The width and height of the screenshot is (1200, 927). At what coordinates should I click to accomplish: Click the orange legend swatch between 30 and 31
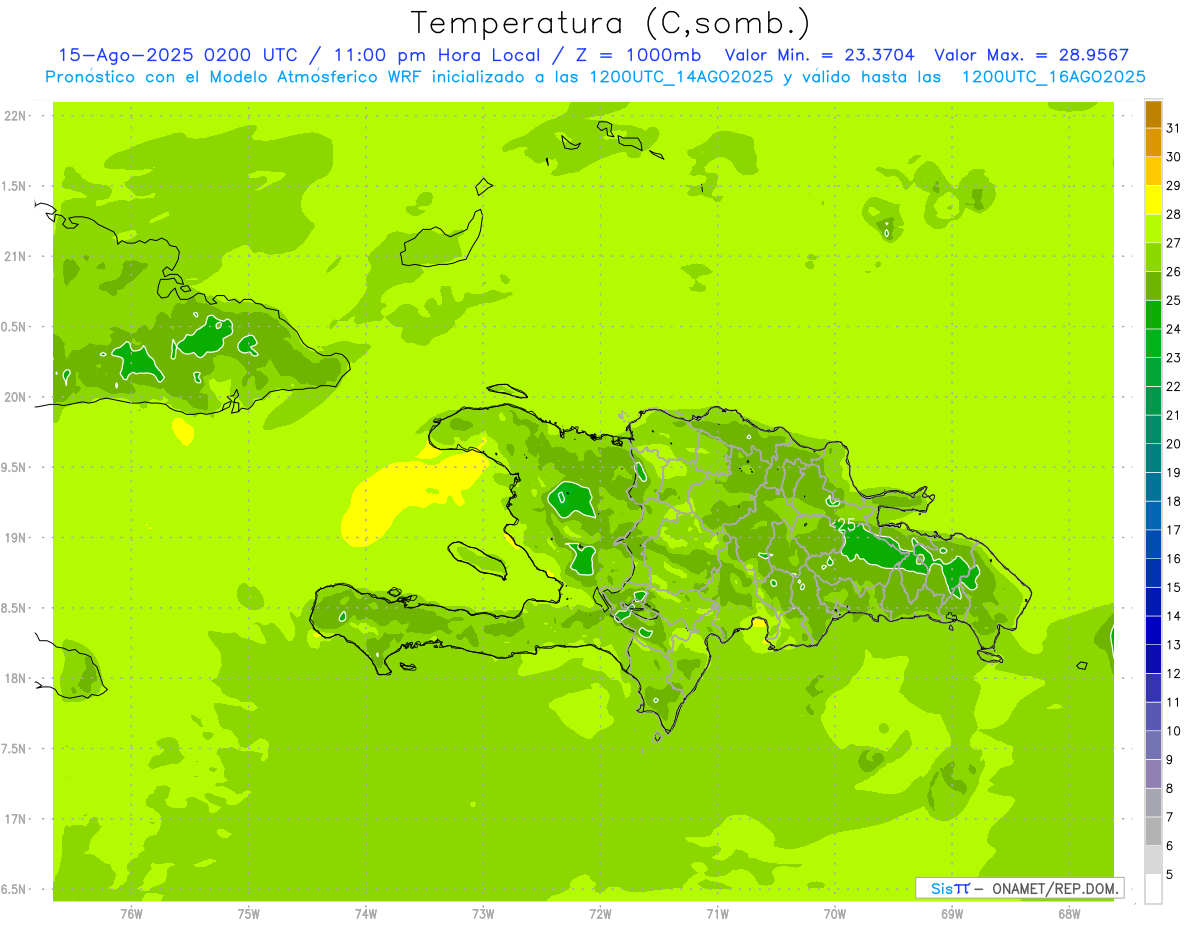[1153, 143]
